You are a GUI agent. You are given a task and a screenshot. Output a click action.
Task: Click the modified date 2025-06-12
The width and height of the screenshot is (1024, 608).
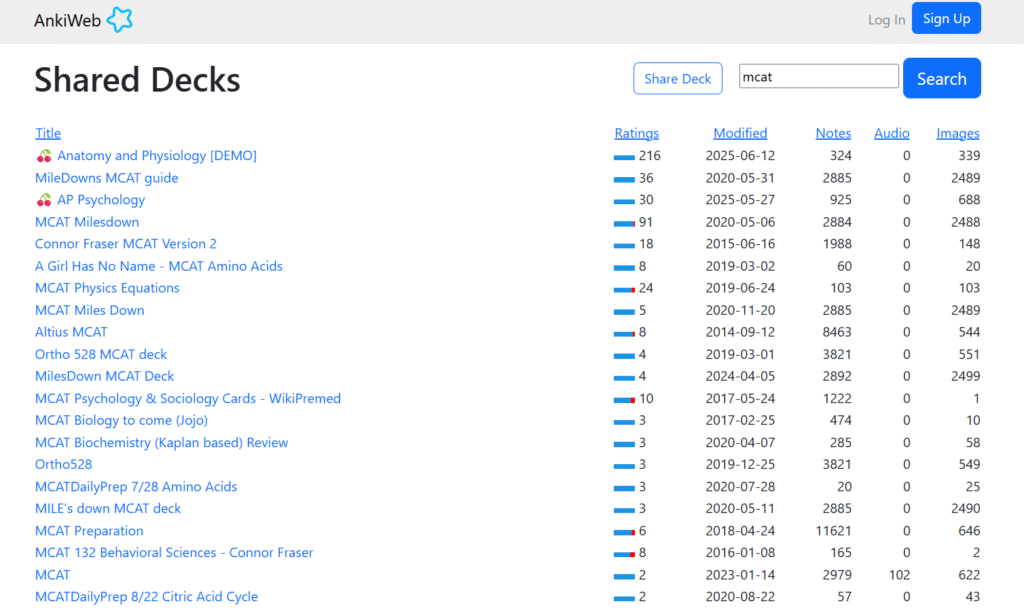pos(740,155)
